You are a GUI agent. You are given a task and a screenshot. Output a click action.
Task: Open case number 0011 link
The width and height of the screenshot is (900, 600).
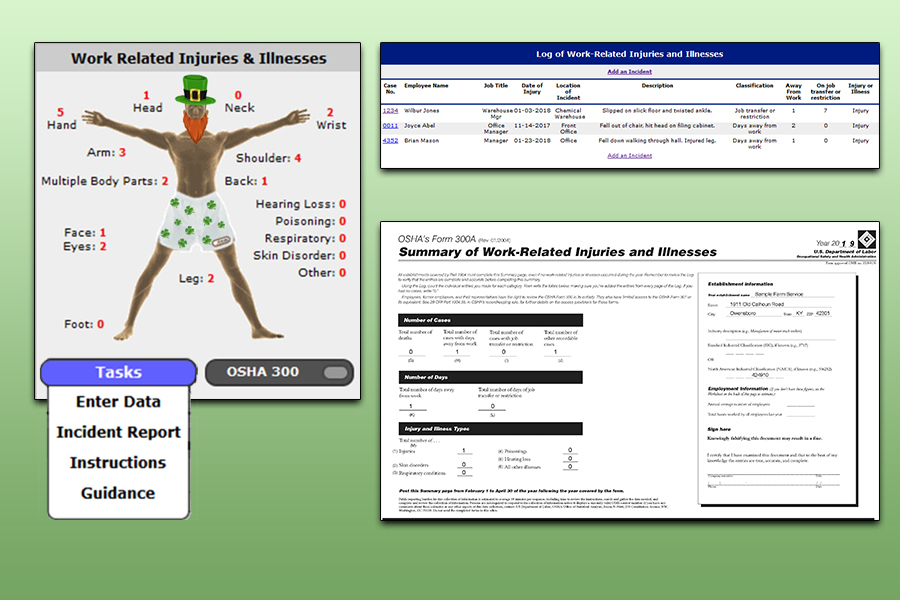point(390,127)
